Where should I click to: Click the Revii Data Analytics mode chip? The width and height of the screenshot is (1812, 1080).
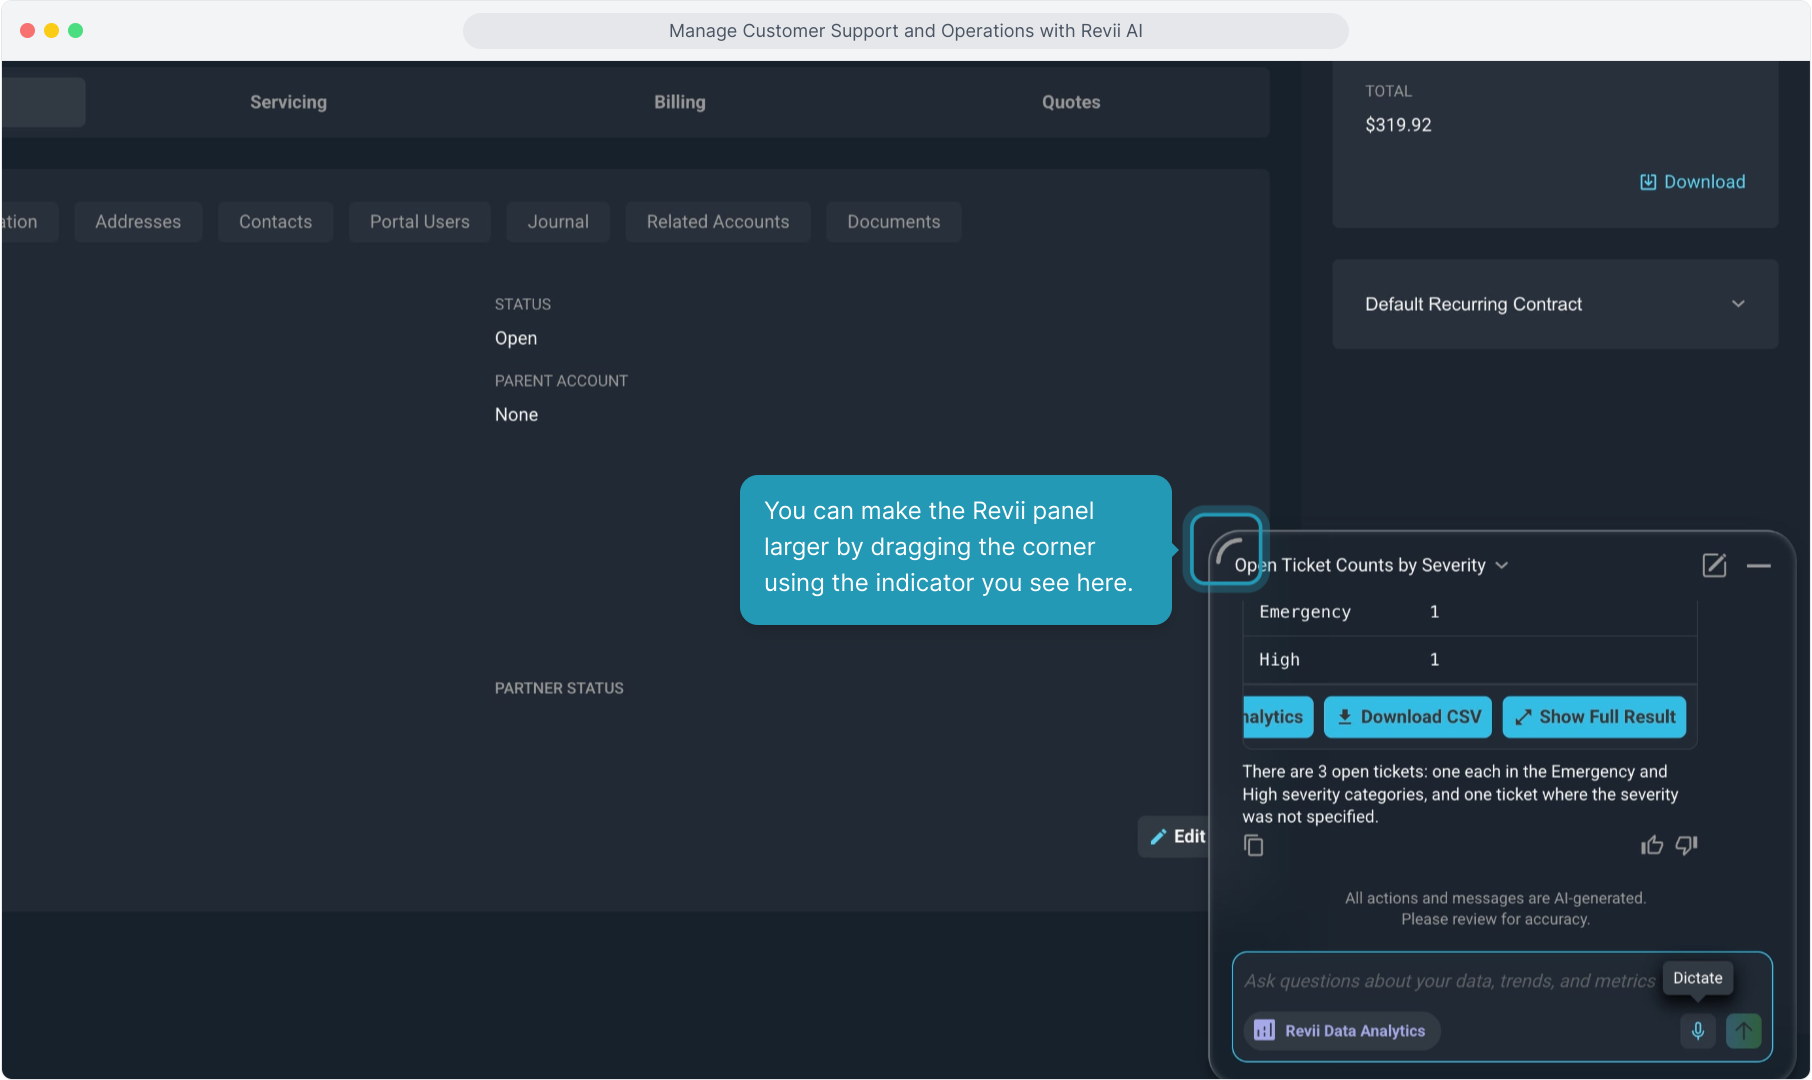1341,1030
